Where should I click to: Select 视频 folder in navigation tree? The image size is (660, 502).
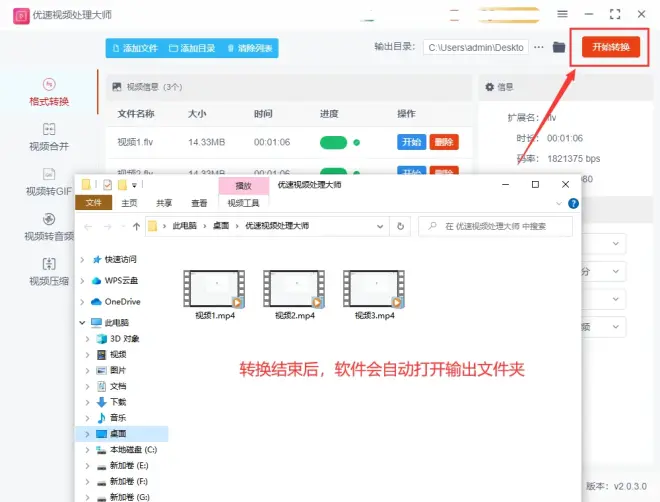pyautogui.click(x=118, y=355)
